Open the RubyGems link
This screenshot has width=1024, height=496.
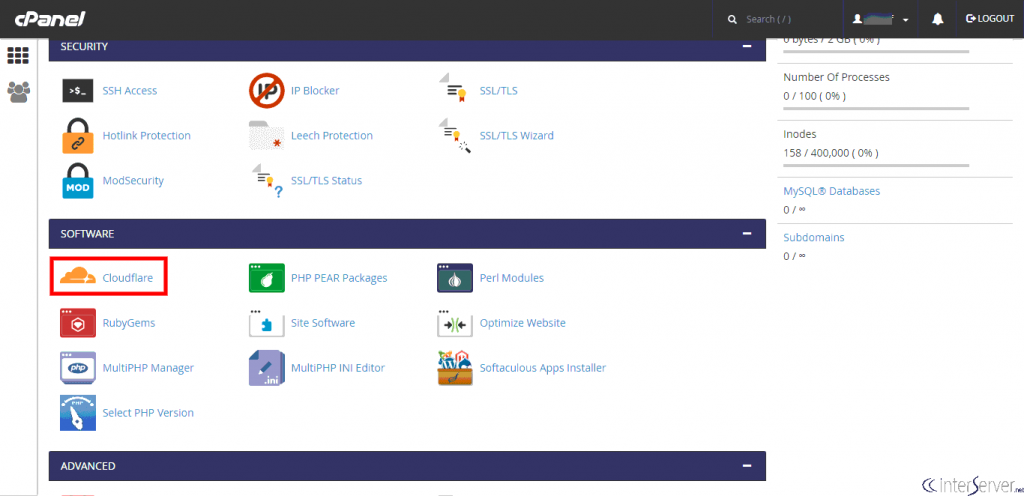(x=129, y=323)
